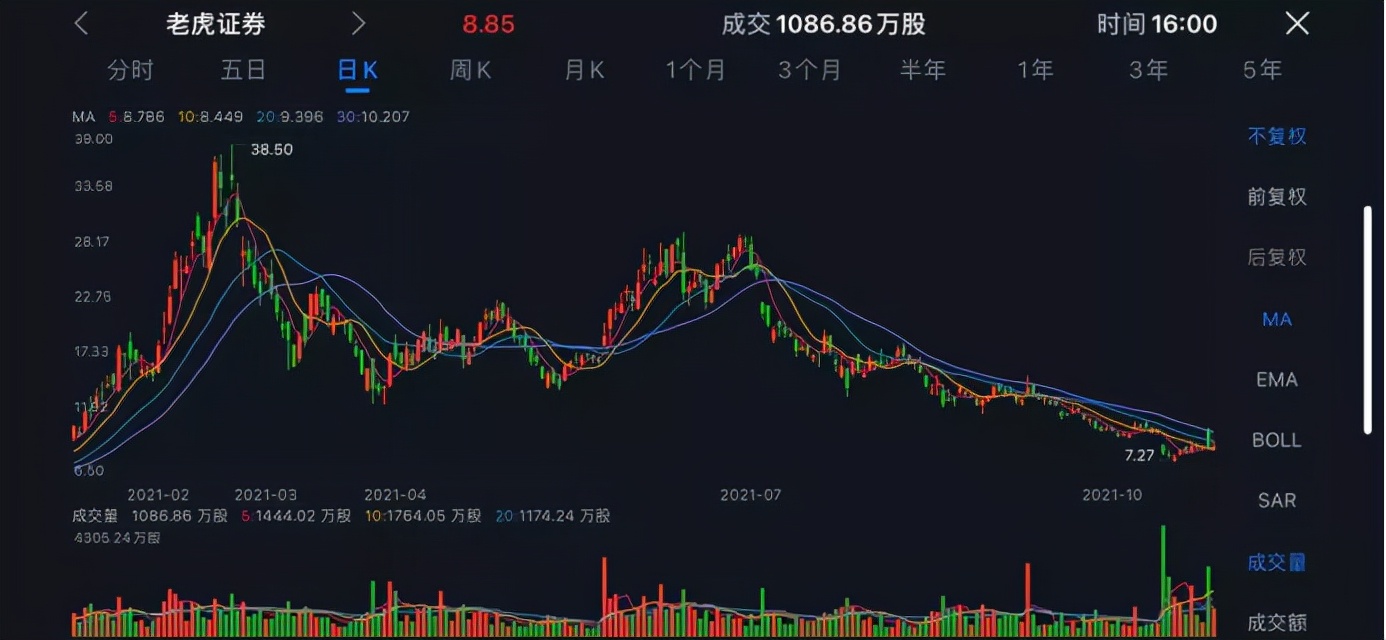Go to previous stock with left chevron
This screenshot has height=640, width=1386.
tap(82, 24)
